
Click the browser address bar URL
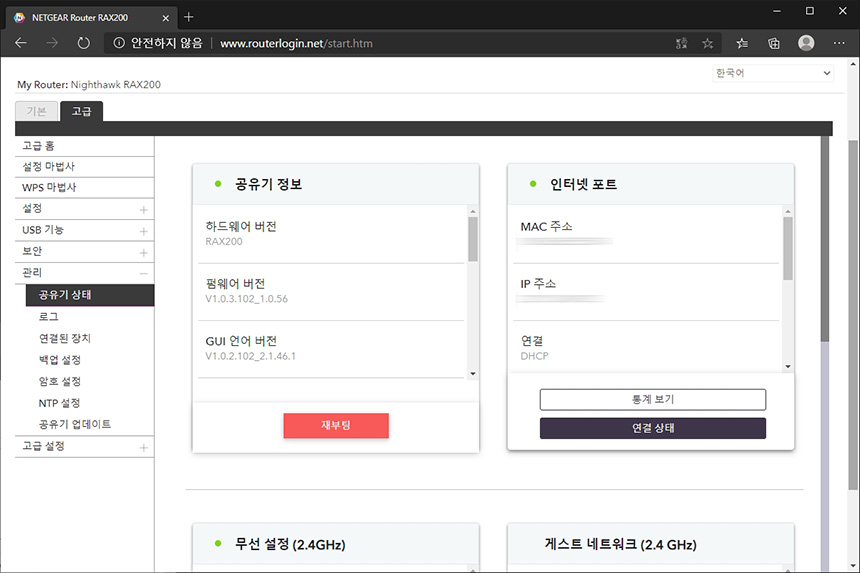[x=296, y=43]
